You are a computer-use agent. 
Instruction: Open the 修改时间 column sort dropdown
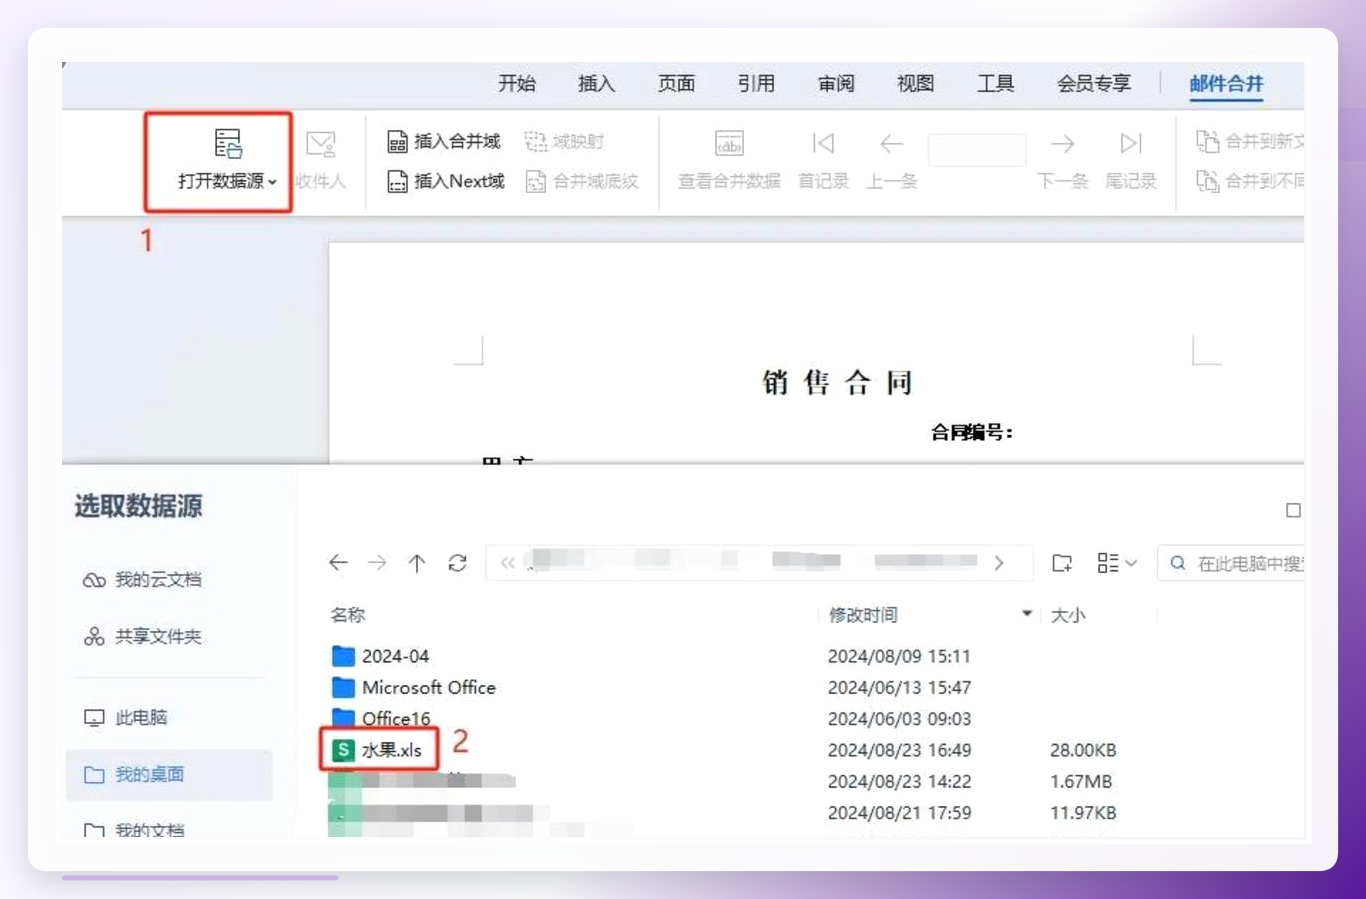[1026, 614]
